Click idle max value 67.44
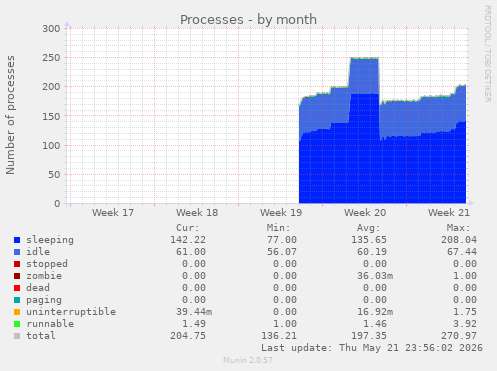This screenshot has width=497, height=371. (x=462, y=252)
